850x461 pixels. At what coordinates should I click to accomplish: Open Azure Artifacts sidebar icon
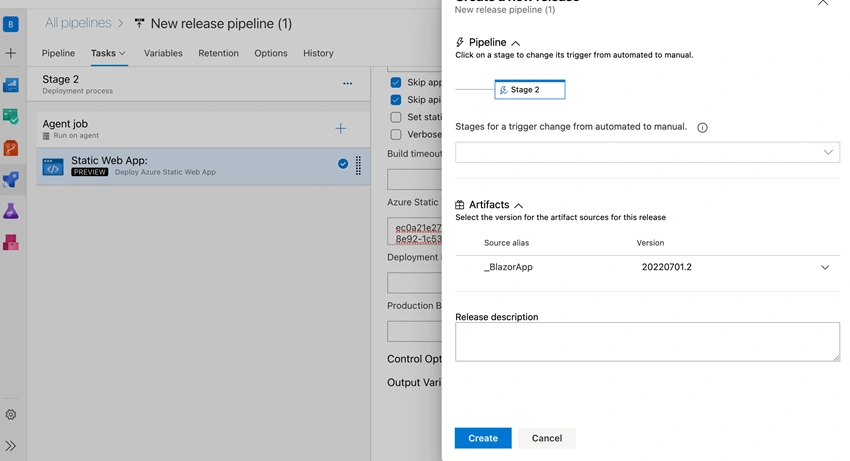(x=11, y=242)
